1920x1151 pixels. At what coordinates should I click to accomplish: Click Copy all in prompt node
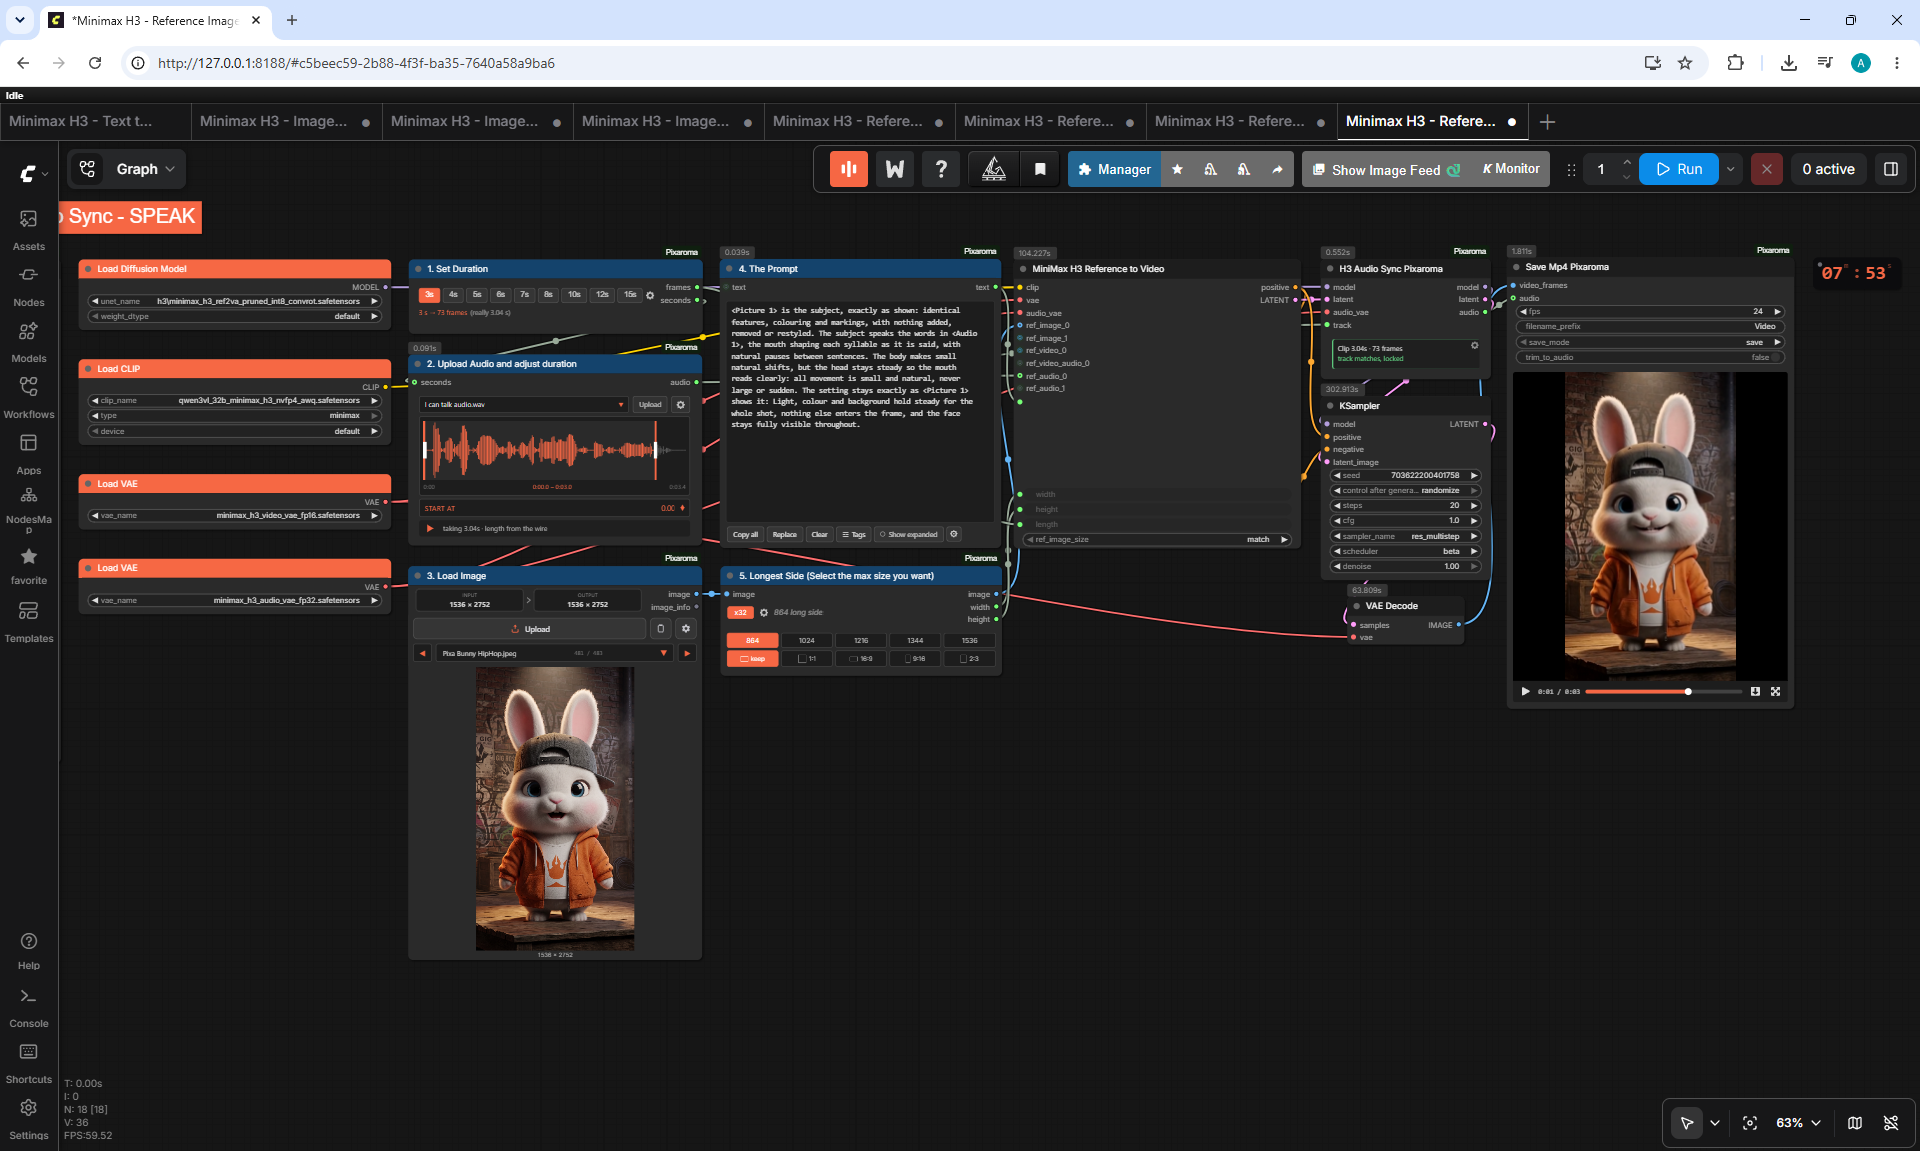745,534
